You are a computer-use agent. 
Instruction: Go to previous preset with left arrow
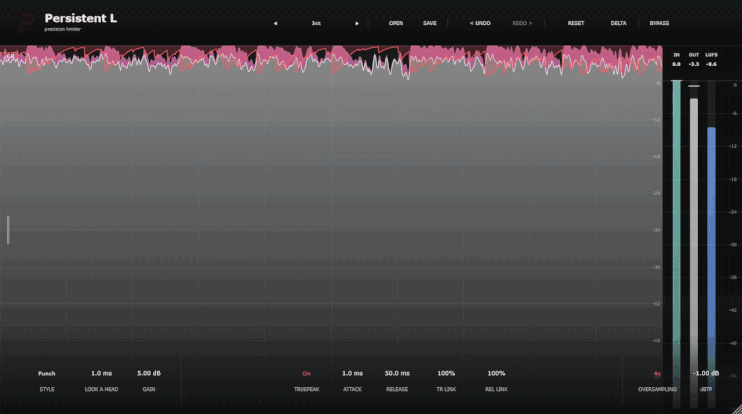click(275, 23)
